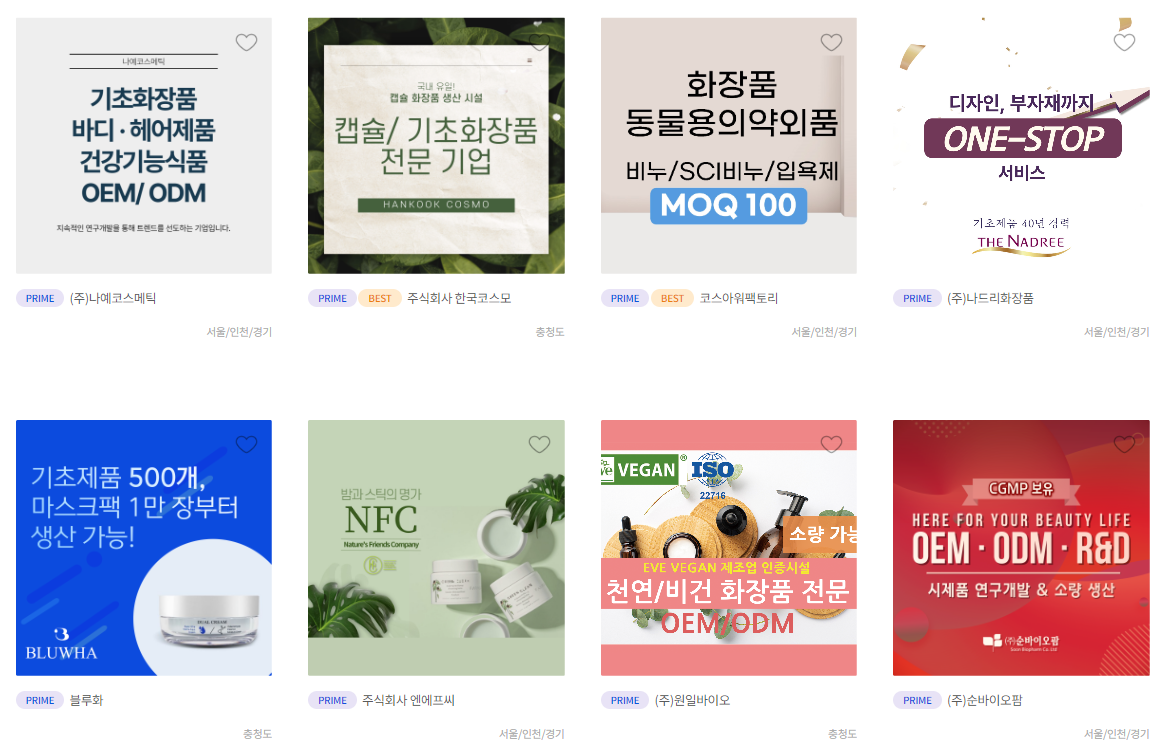Open 코스아워팩토리 company link
This screenshot has width=1168, height=749.
coord(738,298)
